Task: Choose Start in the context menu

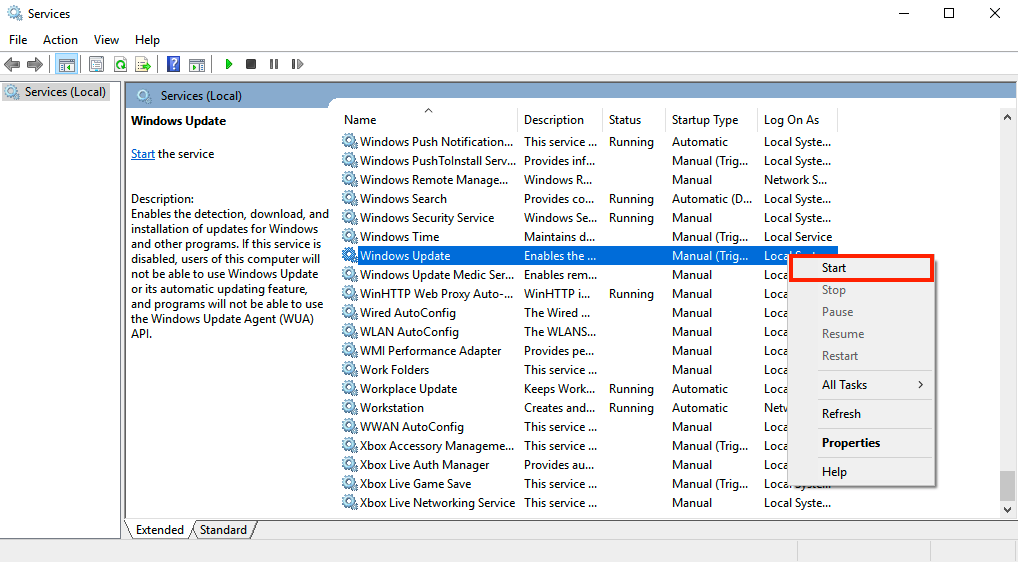Action: point(862,268)
